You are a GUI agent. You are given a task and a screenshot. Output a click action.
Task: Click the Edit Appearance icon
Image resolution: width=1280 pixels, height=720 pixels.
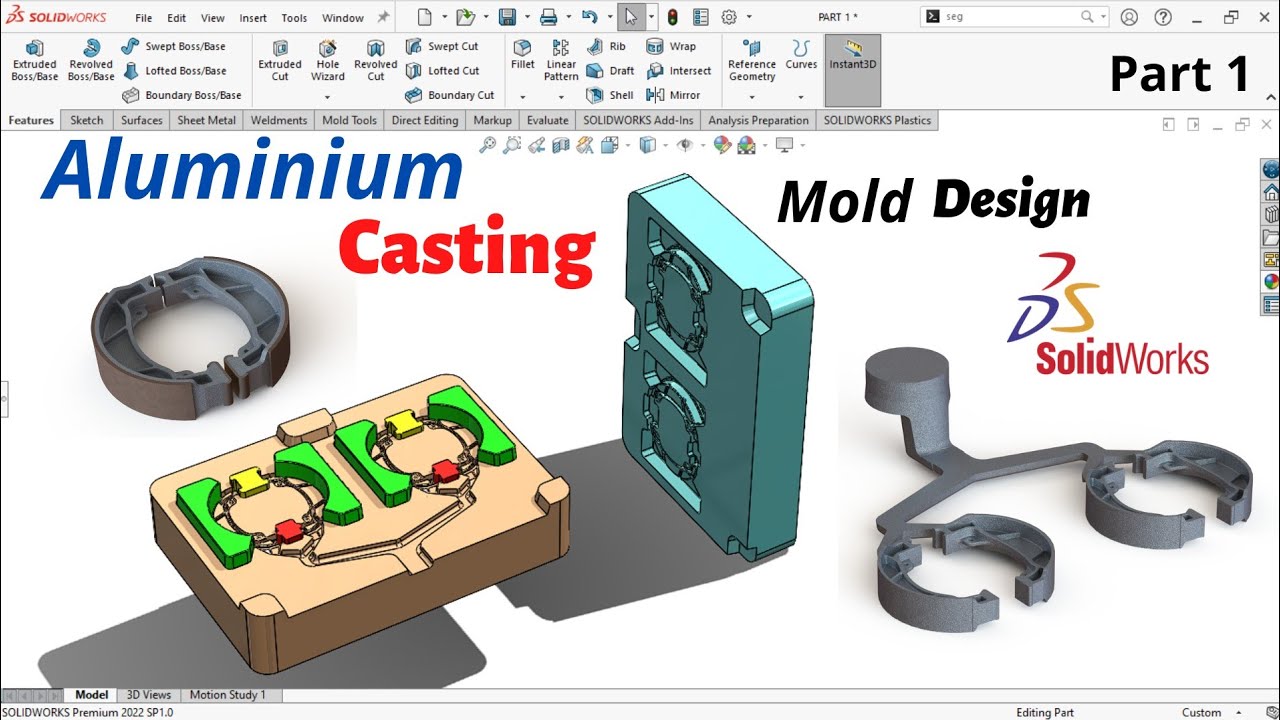coord(722,145)
